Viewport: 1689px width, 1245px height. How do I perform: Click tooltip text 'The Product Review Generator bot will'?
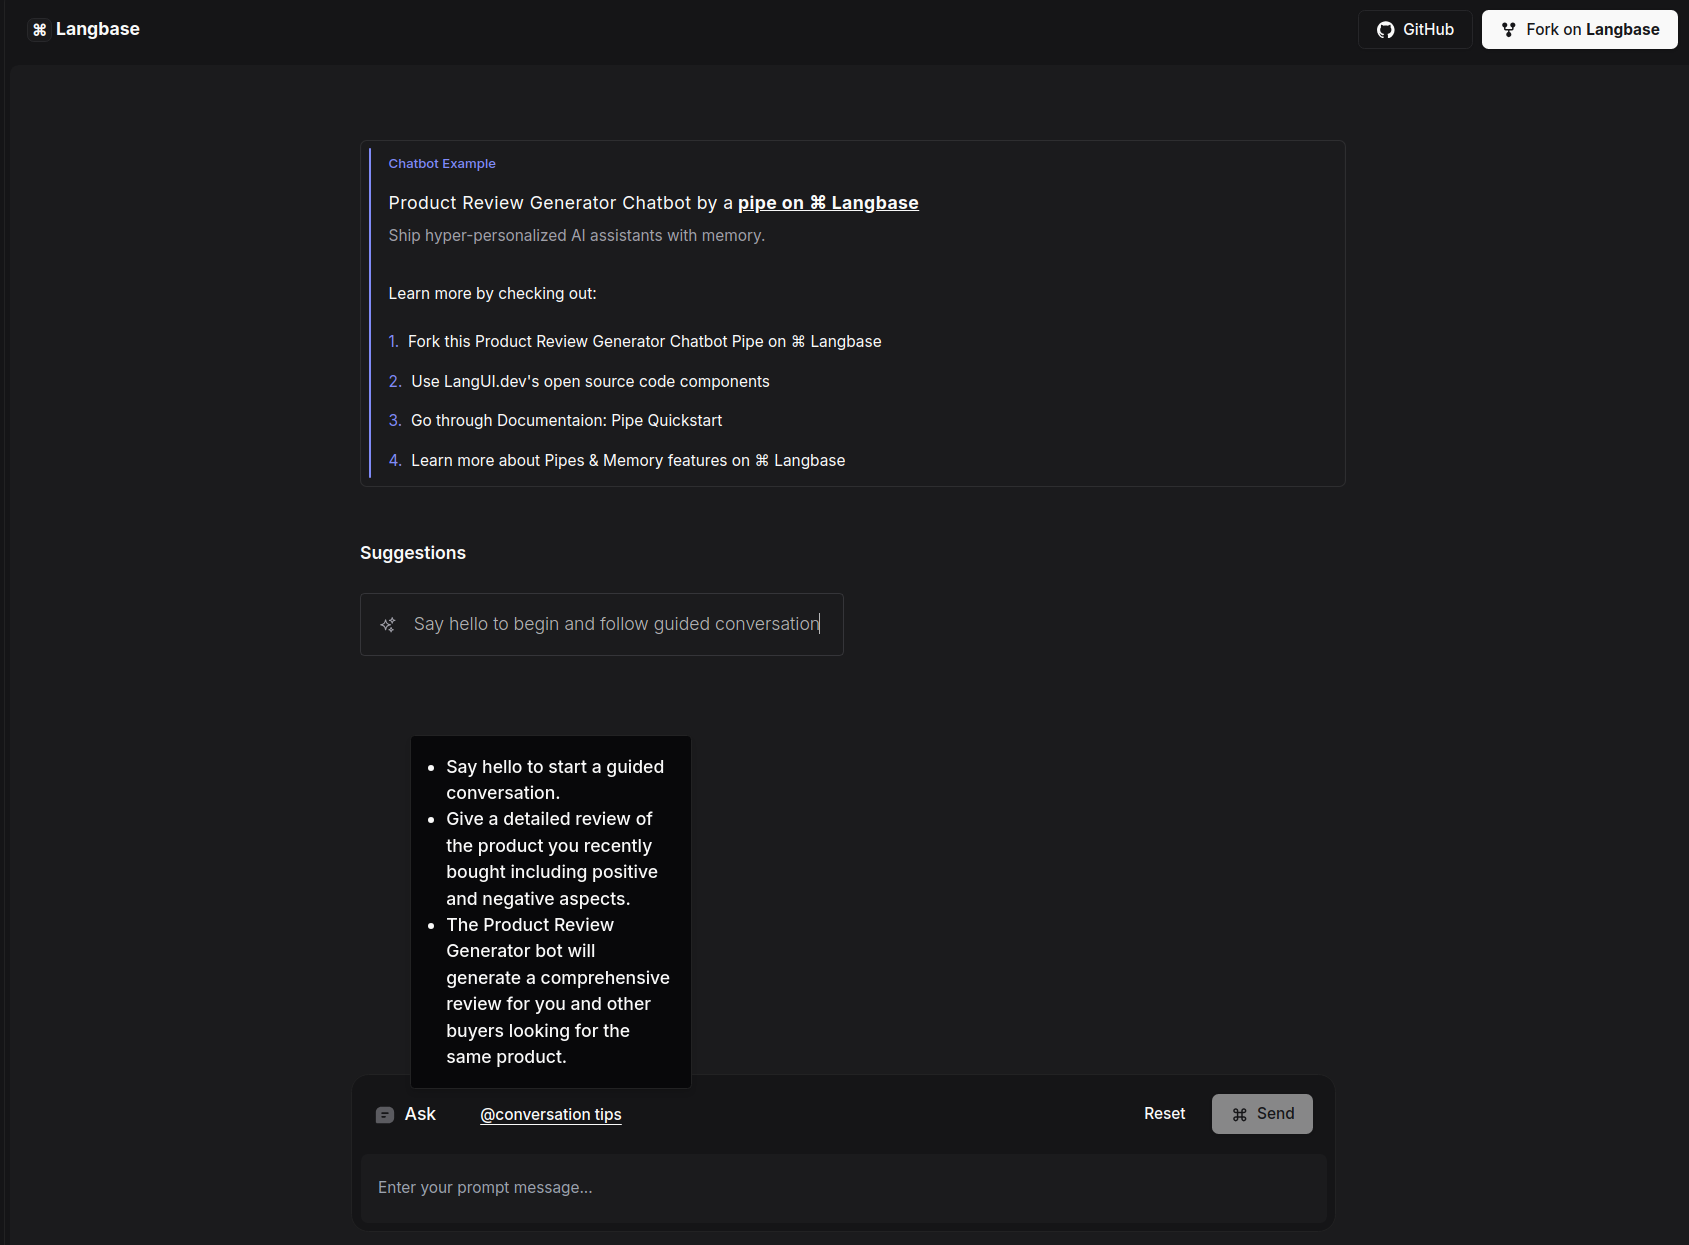pyautogui.click(x=558, y=991)
